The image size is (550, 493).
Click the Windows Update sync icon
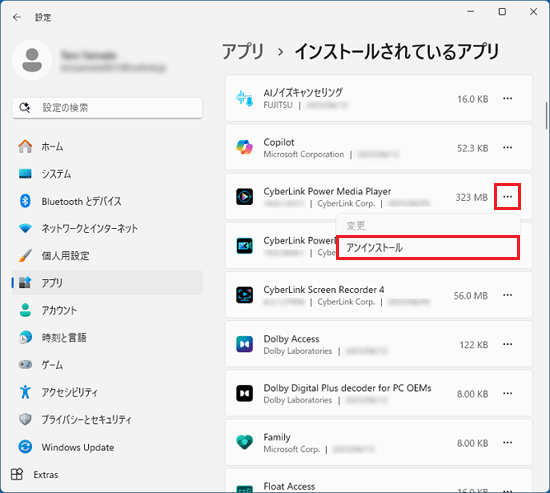25,447
